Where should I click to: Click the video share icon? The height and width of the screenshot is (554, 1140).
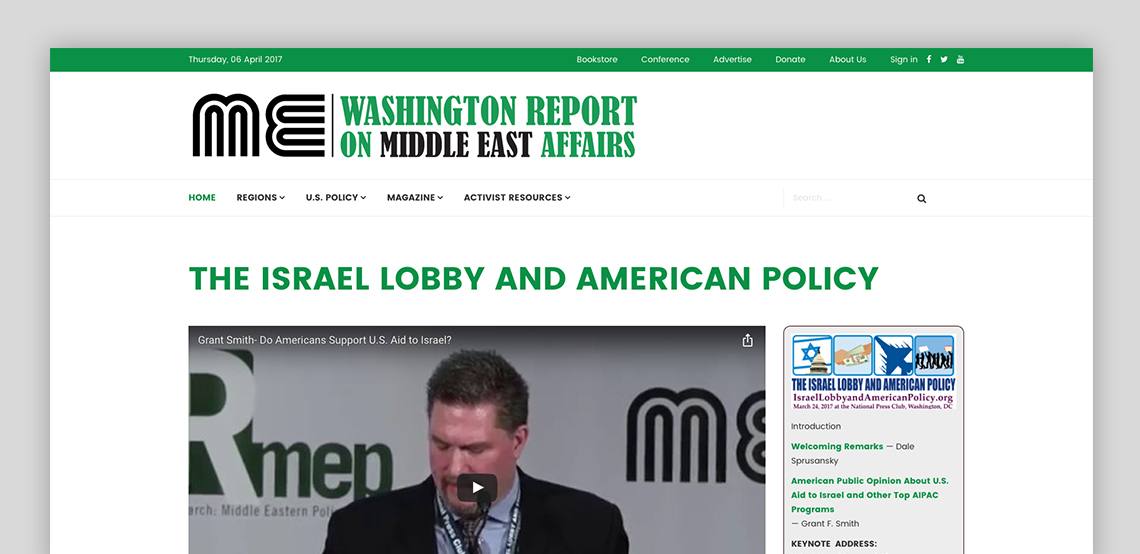pos(747,340)
